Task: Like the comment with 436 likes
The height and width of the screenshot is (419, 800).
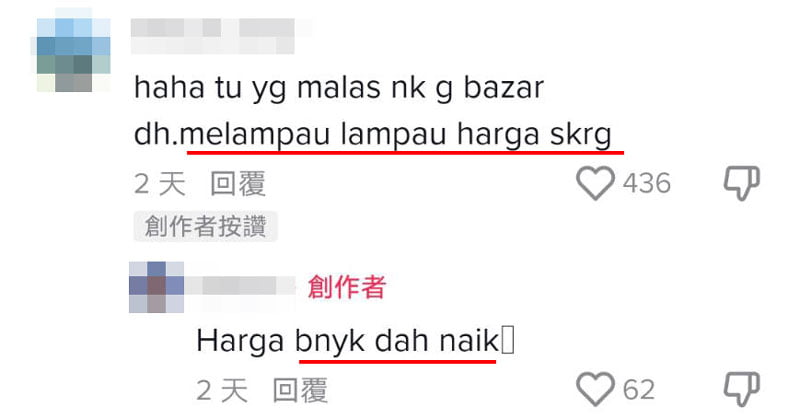Action: click(595, 183)
